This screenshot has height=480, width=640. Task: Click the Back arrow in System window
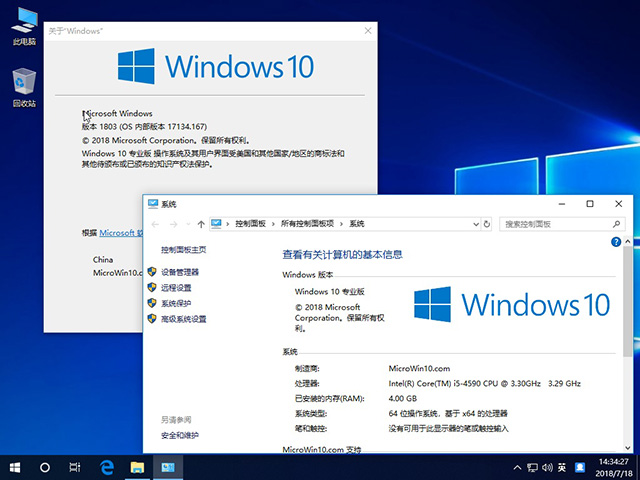pos(155,224)
